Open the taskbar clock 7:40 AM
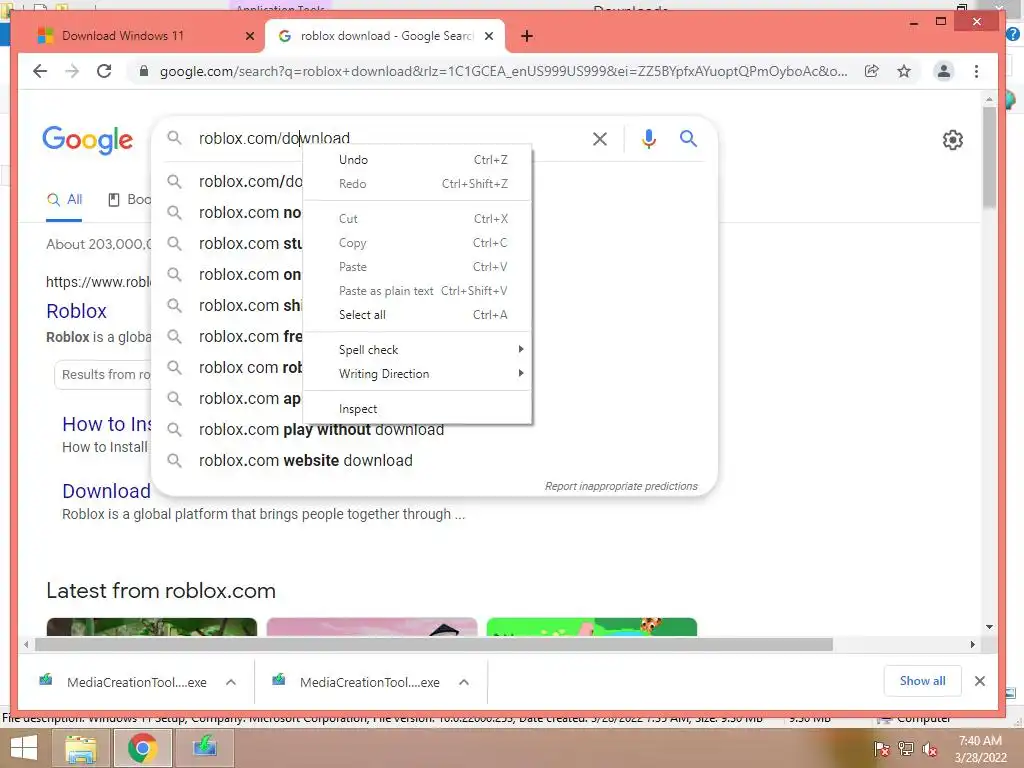Screen dimensions: 1024x768 [980, 749]
